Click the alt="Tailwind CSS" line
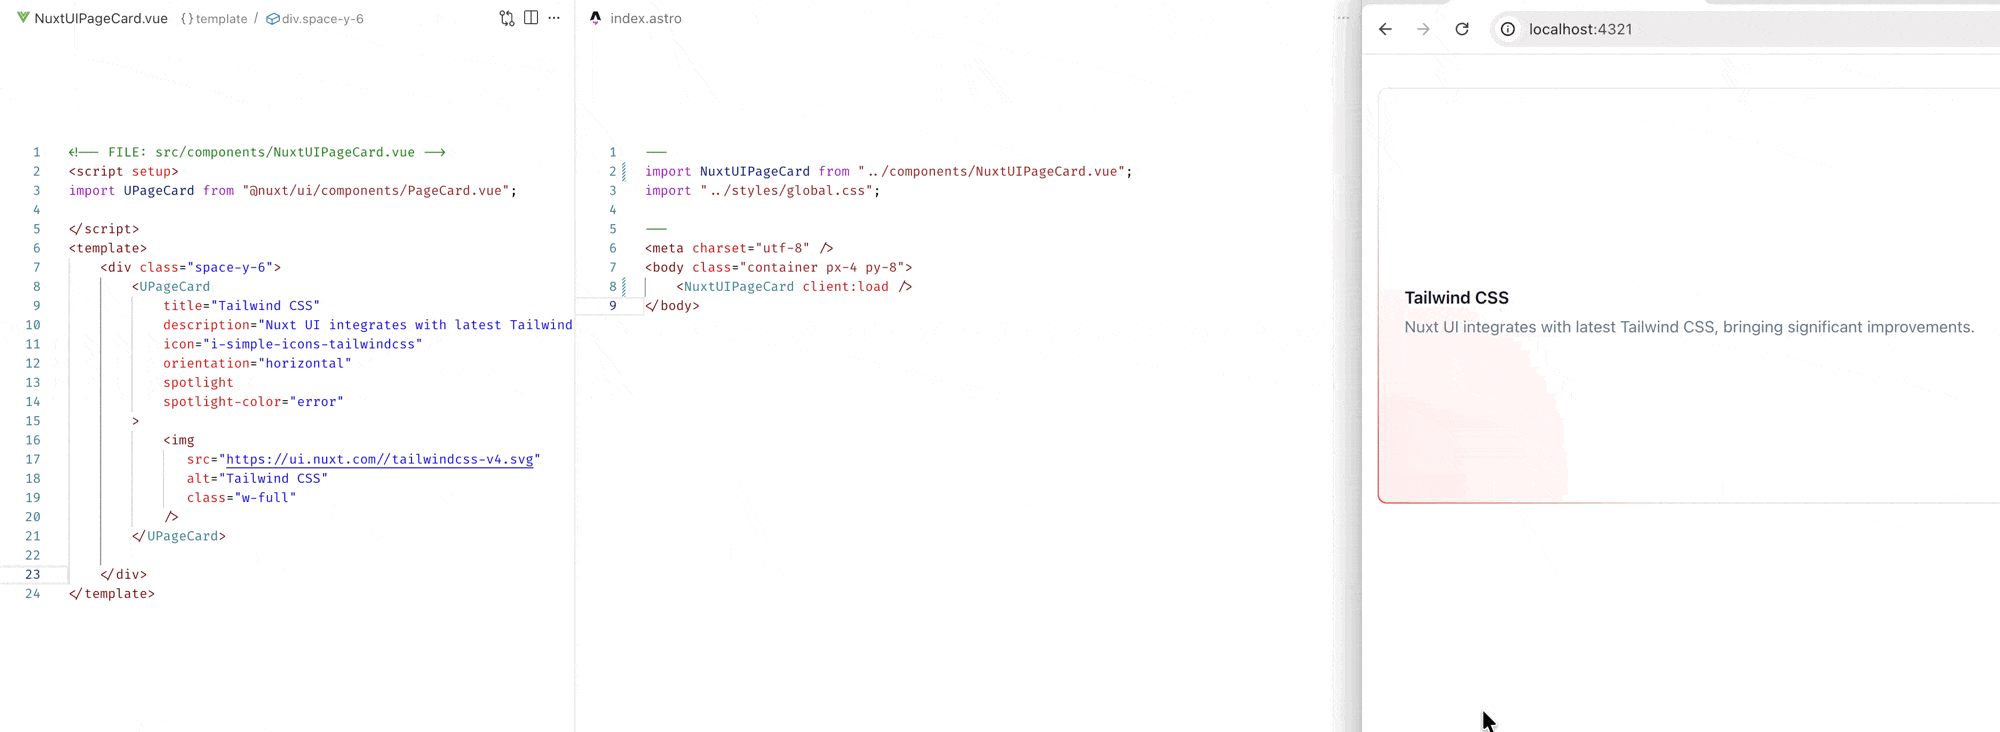The height and width of the screenshot is (732, 2000). point(257,478)
